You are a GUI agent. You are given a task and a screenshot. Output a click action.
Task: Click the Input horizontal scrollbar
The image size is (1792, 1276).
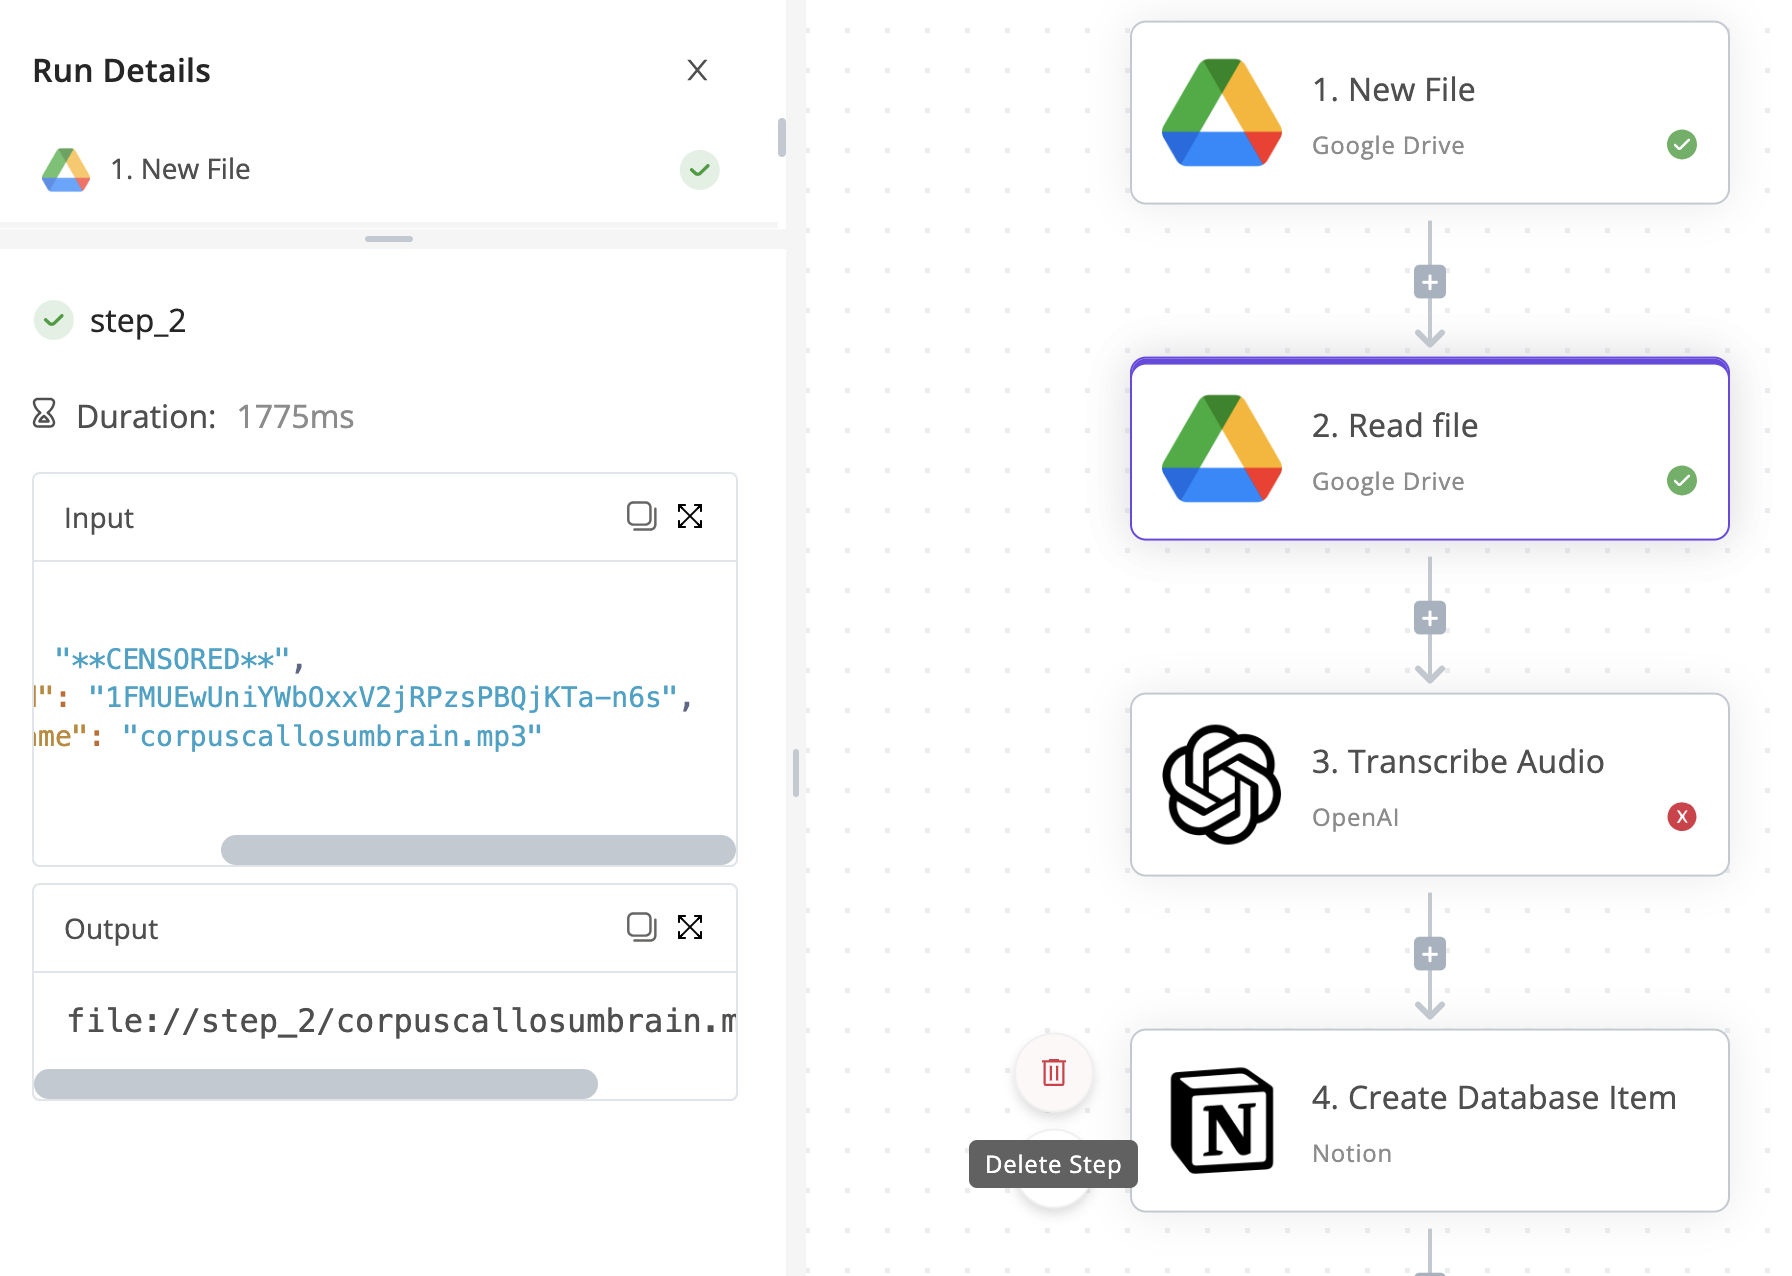pos(478,850)
